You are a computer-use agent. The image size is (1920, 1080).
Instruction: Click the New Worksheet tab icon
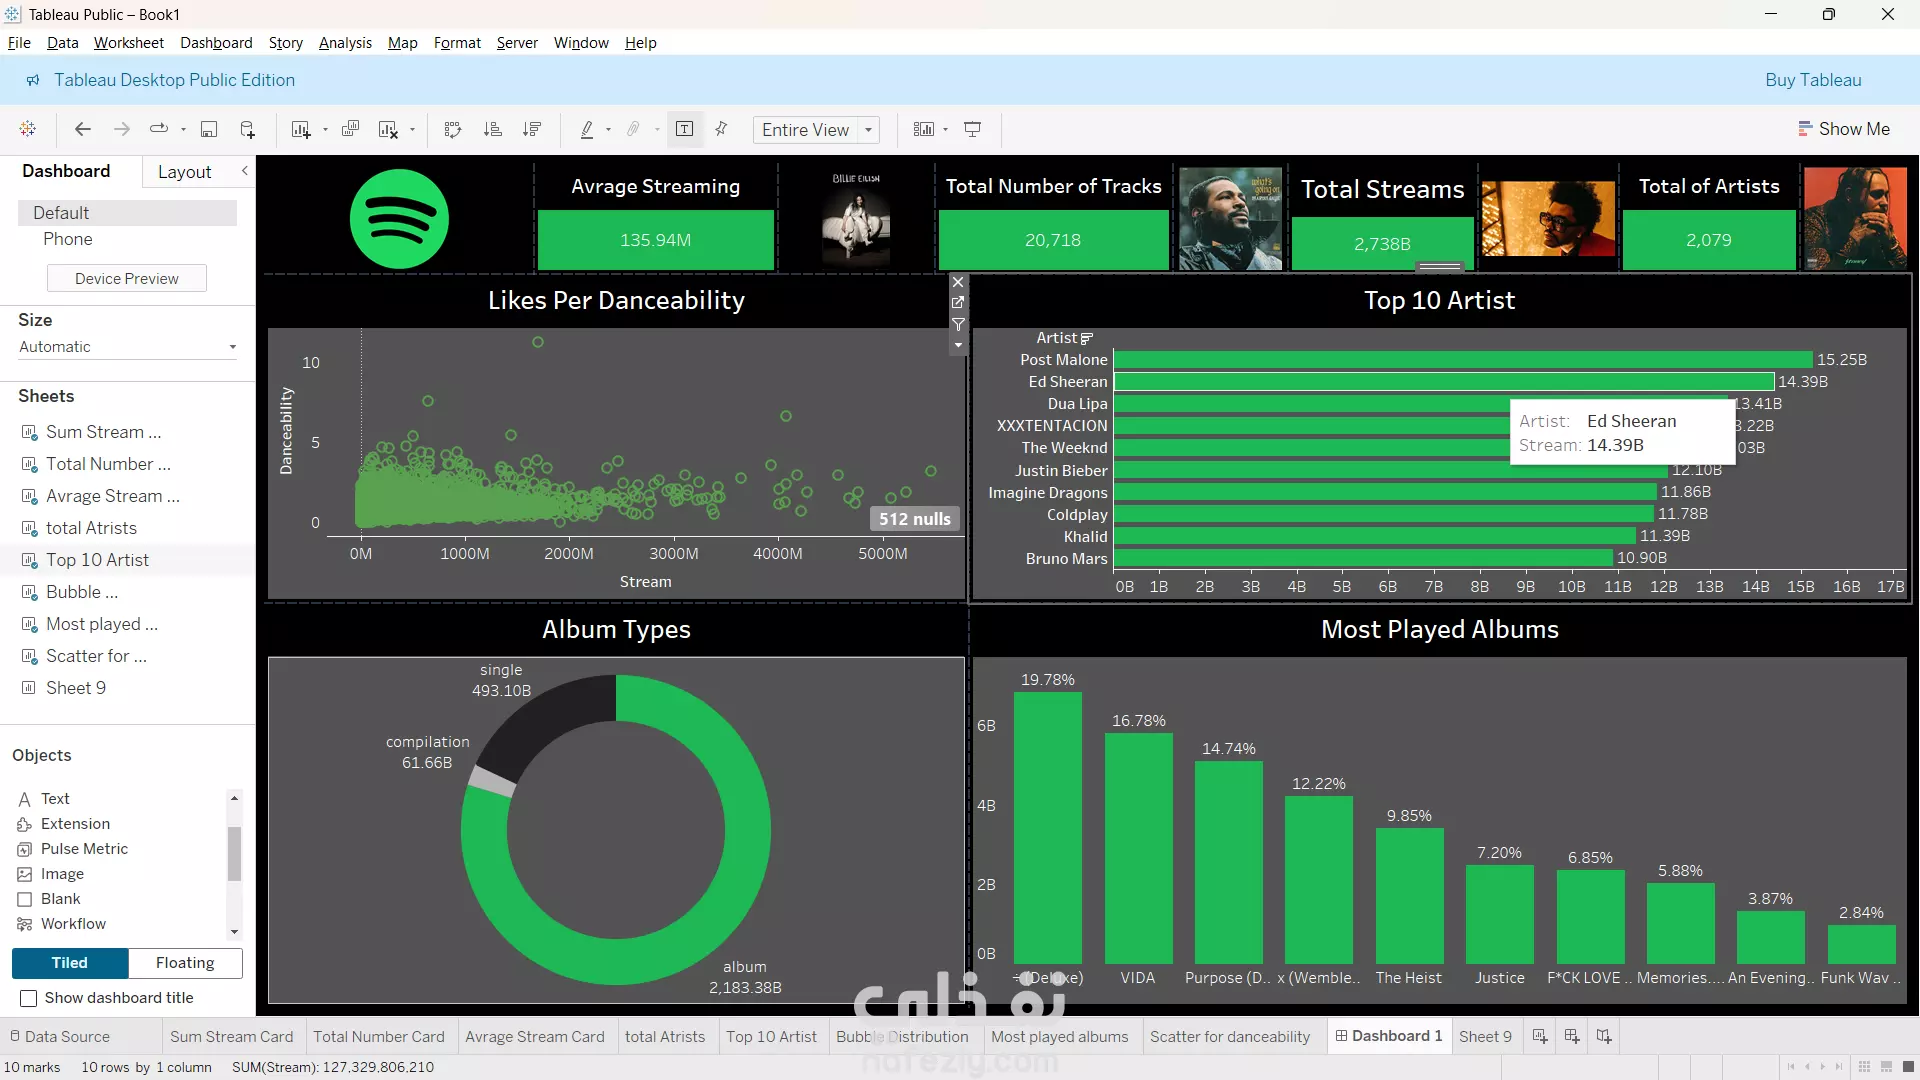1540,1036
